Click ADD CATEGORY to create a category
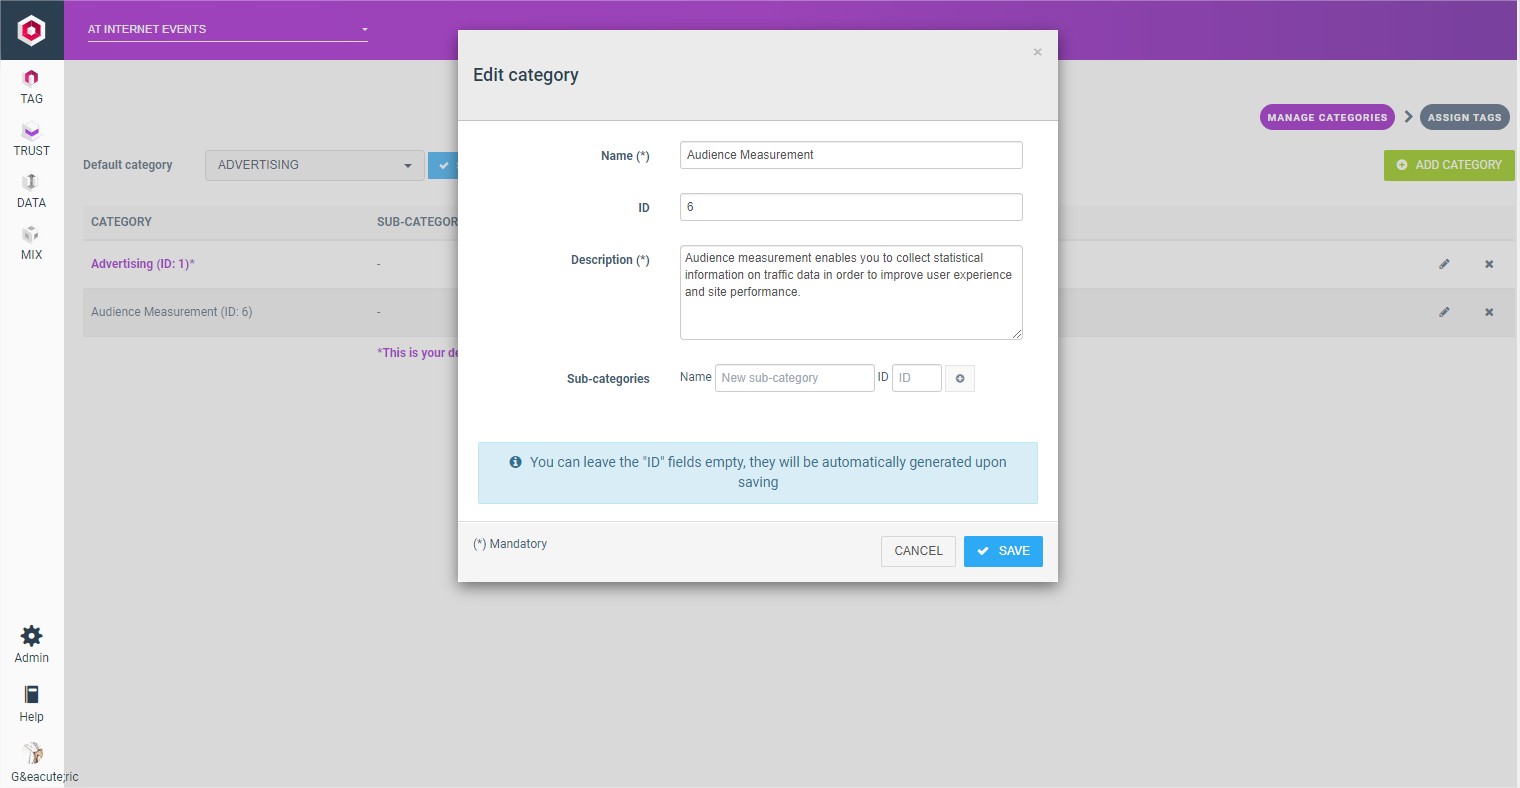 coord(1449,165)
